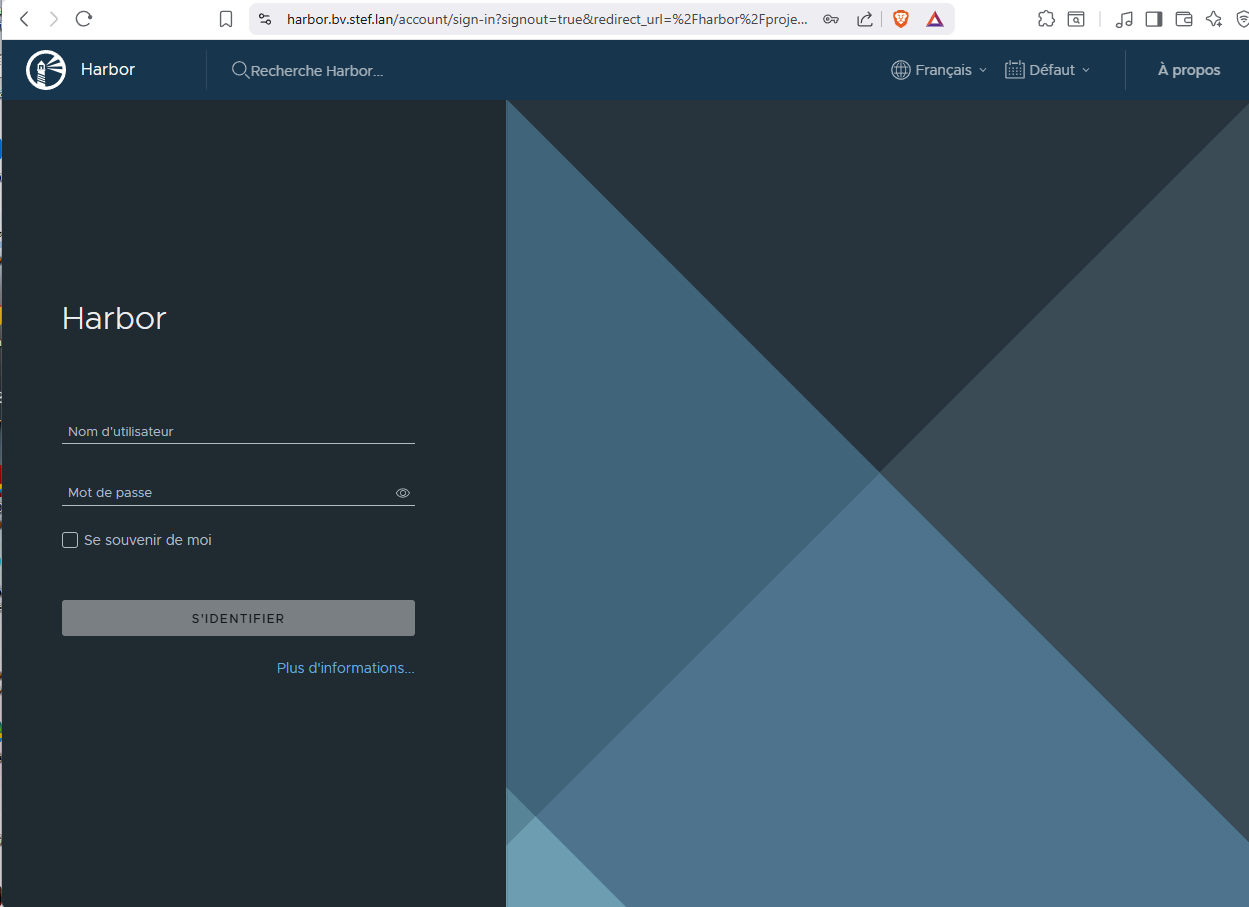Enable the 'Se souvenir de moi' checkbox

tap(70, 540)
